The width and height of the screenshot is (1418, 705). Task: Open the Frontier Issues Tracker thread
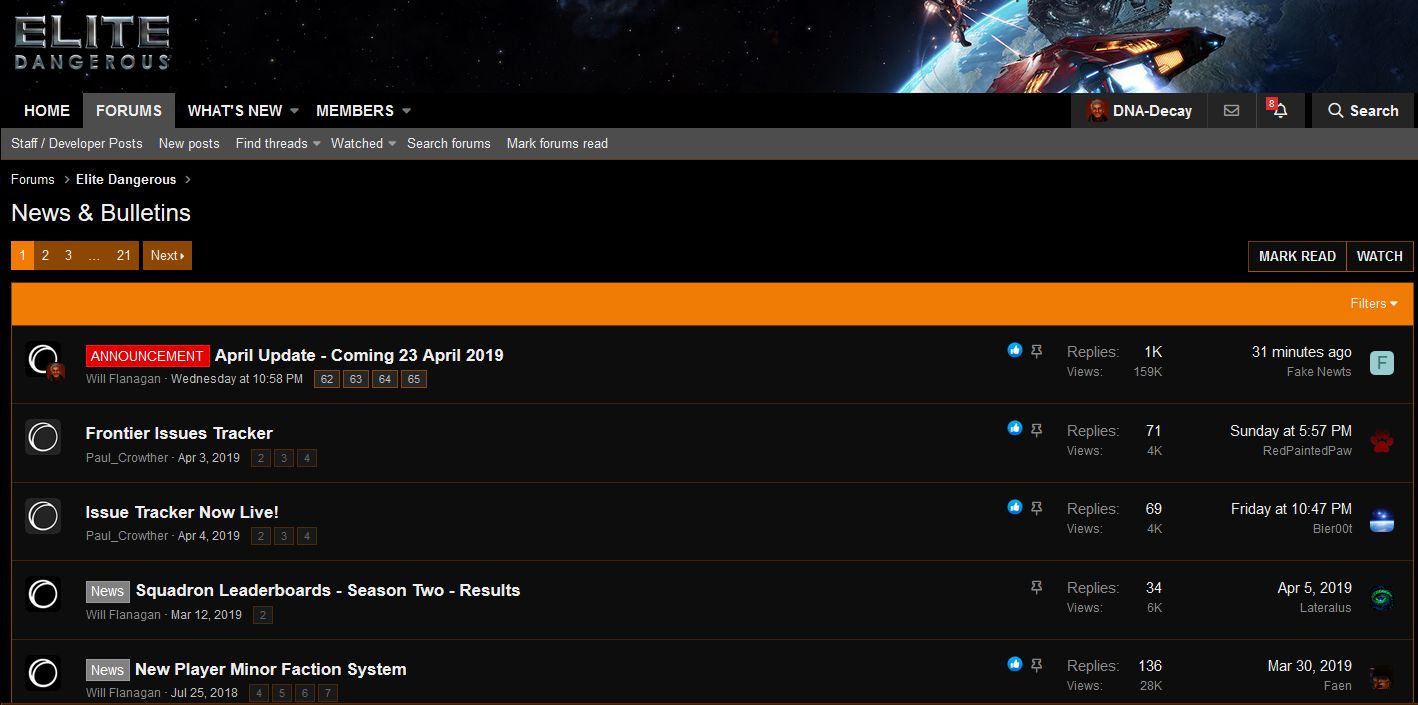(x=179, y=433)
